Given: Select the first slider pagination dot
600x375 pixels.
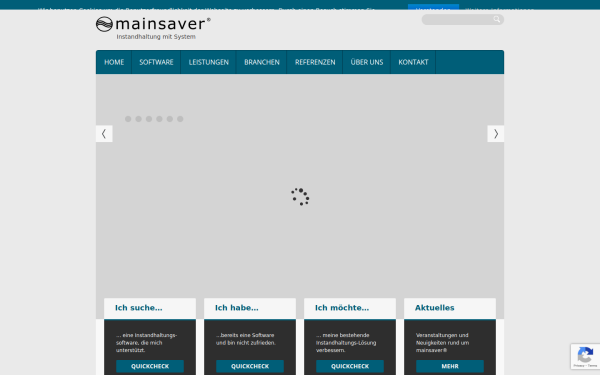Looking at the screenshot, I should (128, 119).
